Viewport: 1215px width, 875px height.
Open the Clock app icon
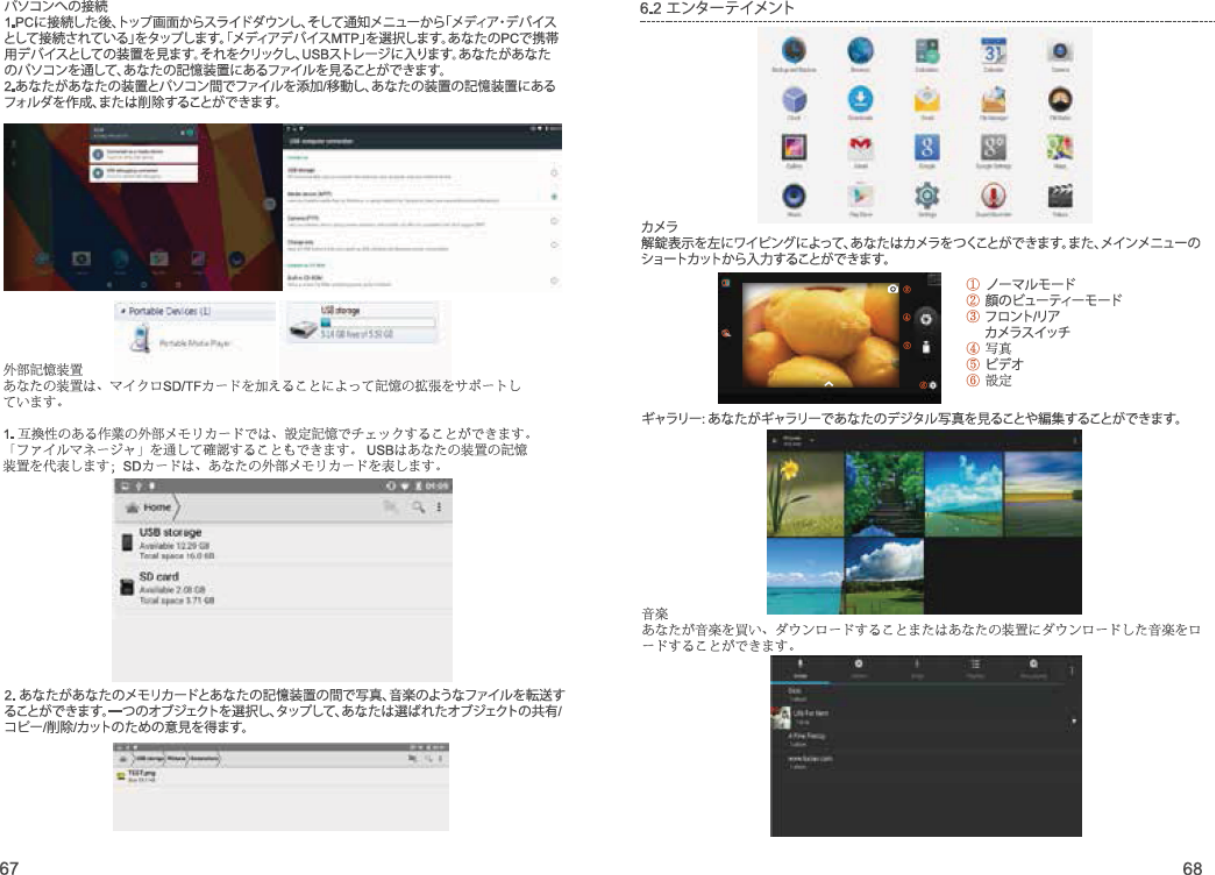point(796,99)
